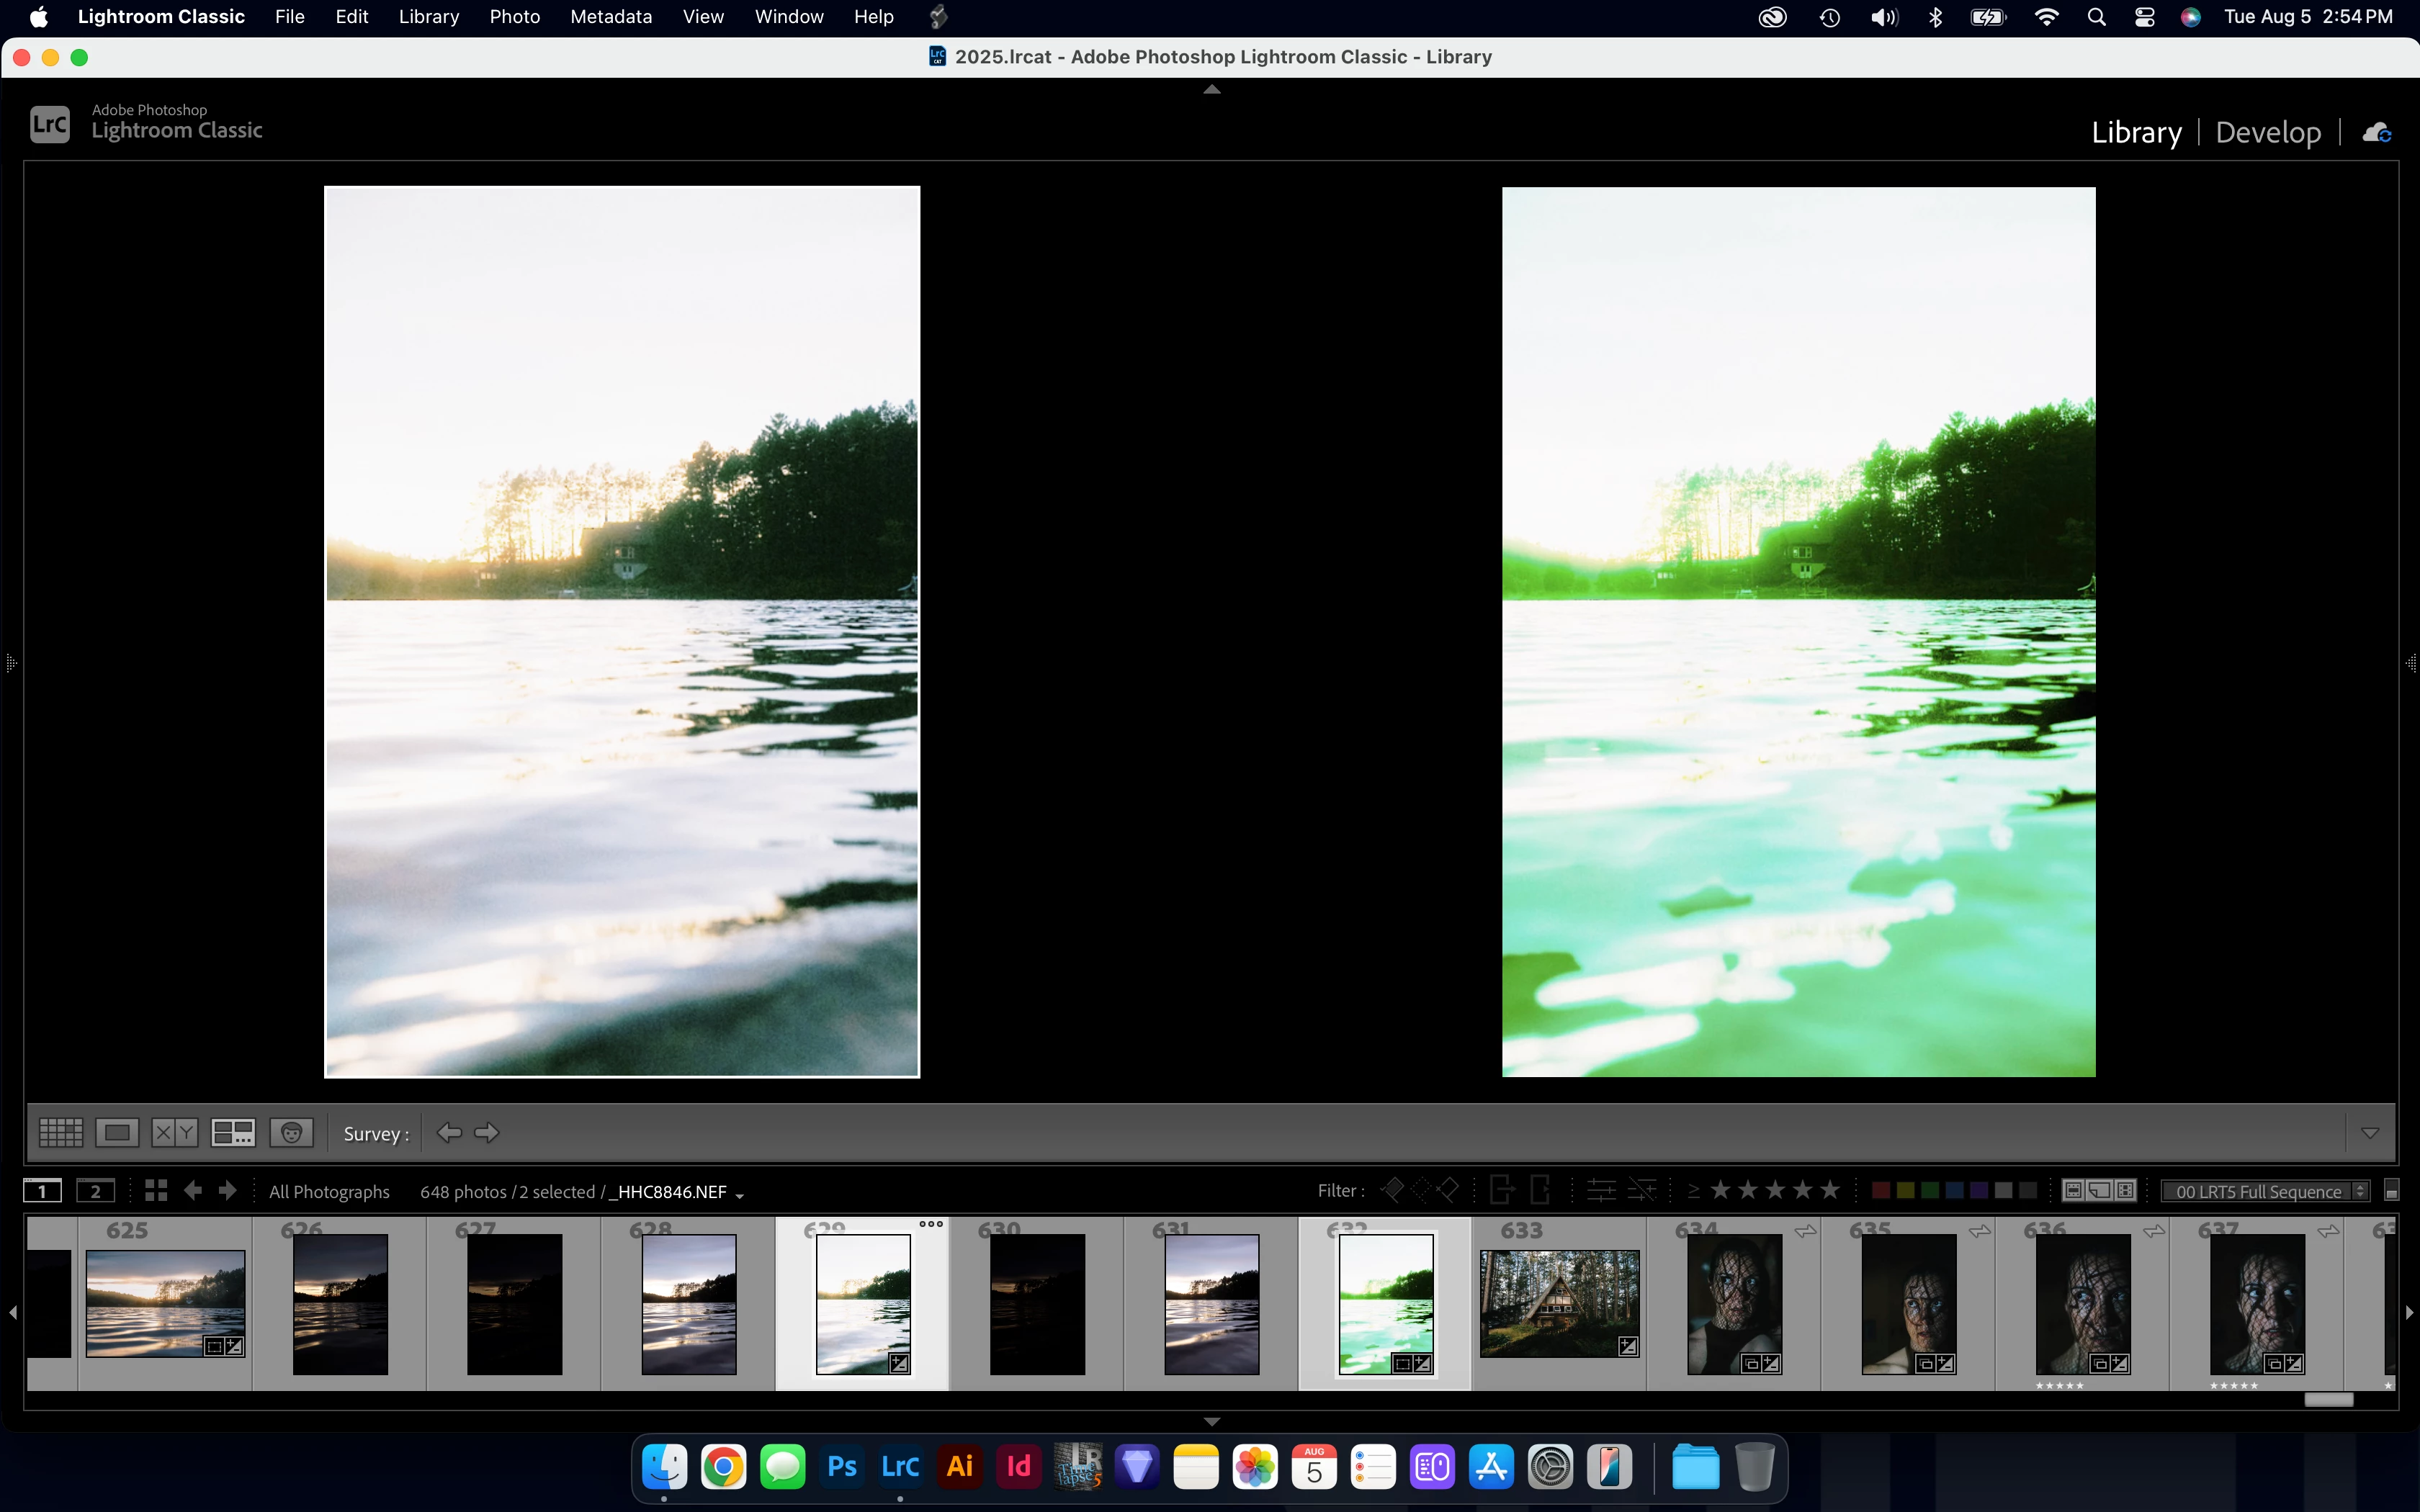Open Compare view (XY) icon
Screen dimensions: 2420x1512
pyautogui.click(x=174, y=1133)
